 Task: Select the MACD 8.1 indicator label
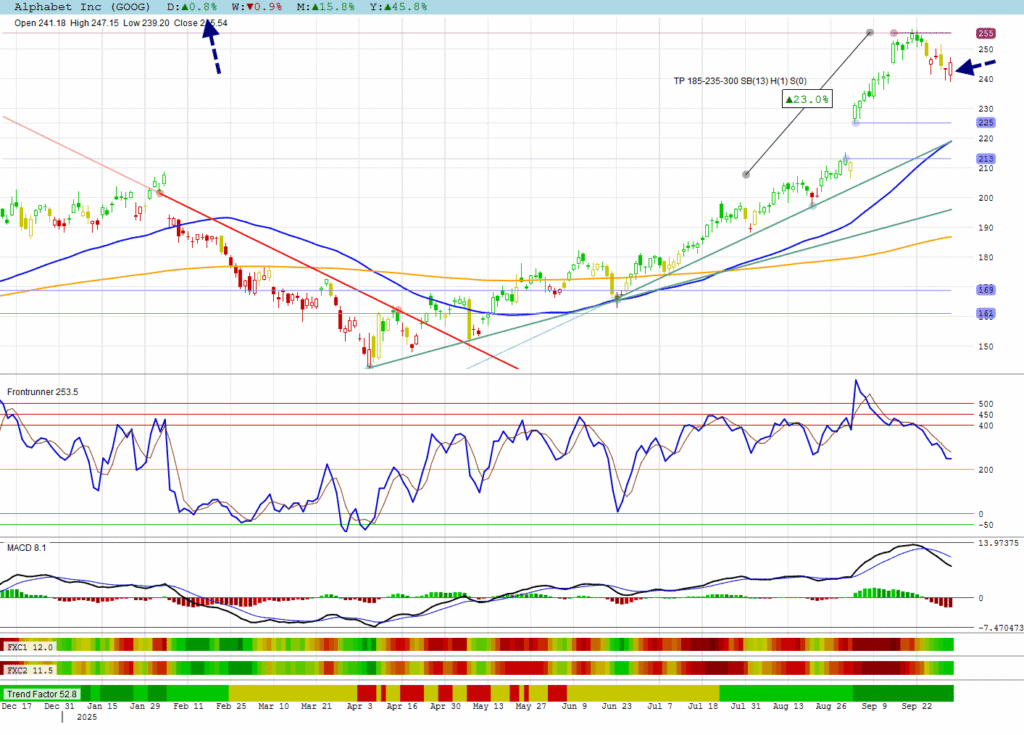point(27,548)
